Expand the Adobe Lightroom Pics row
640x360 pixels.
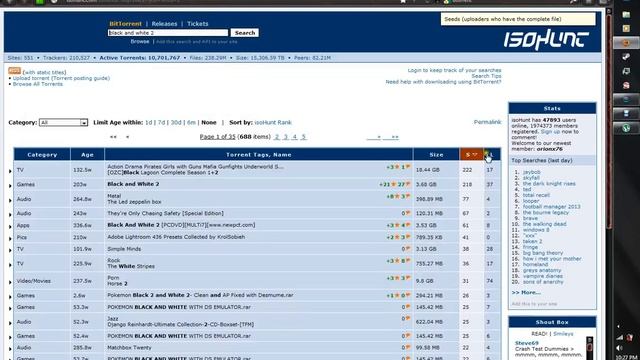[10, 238]
